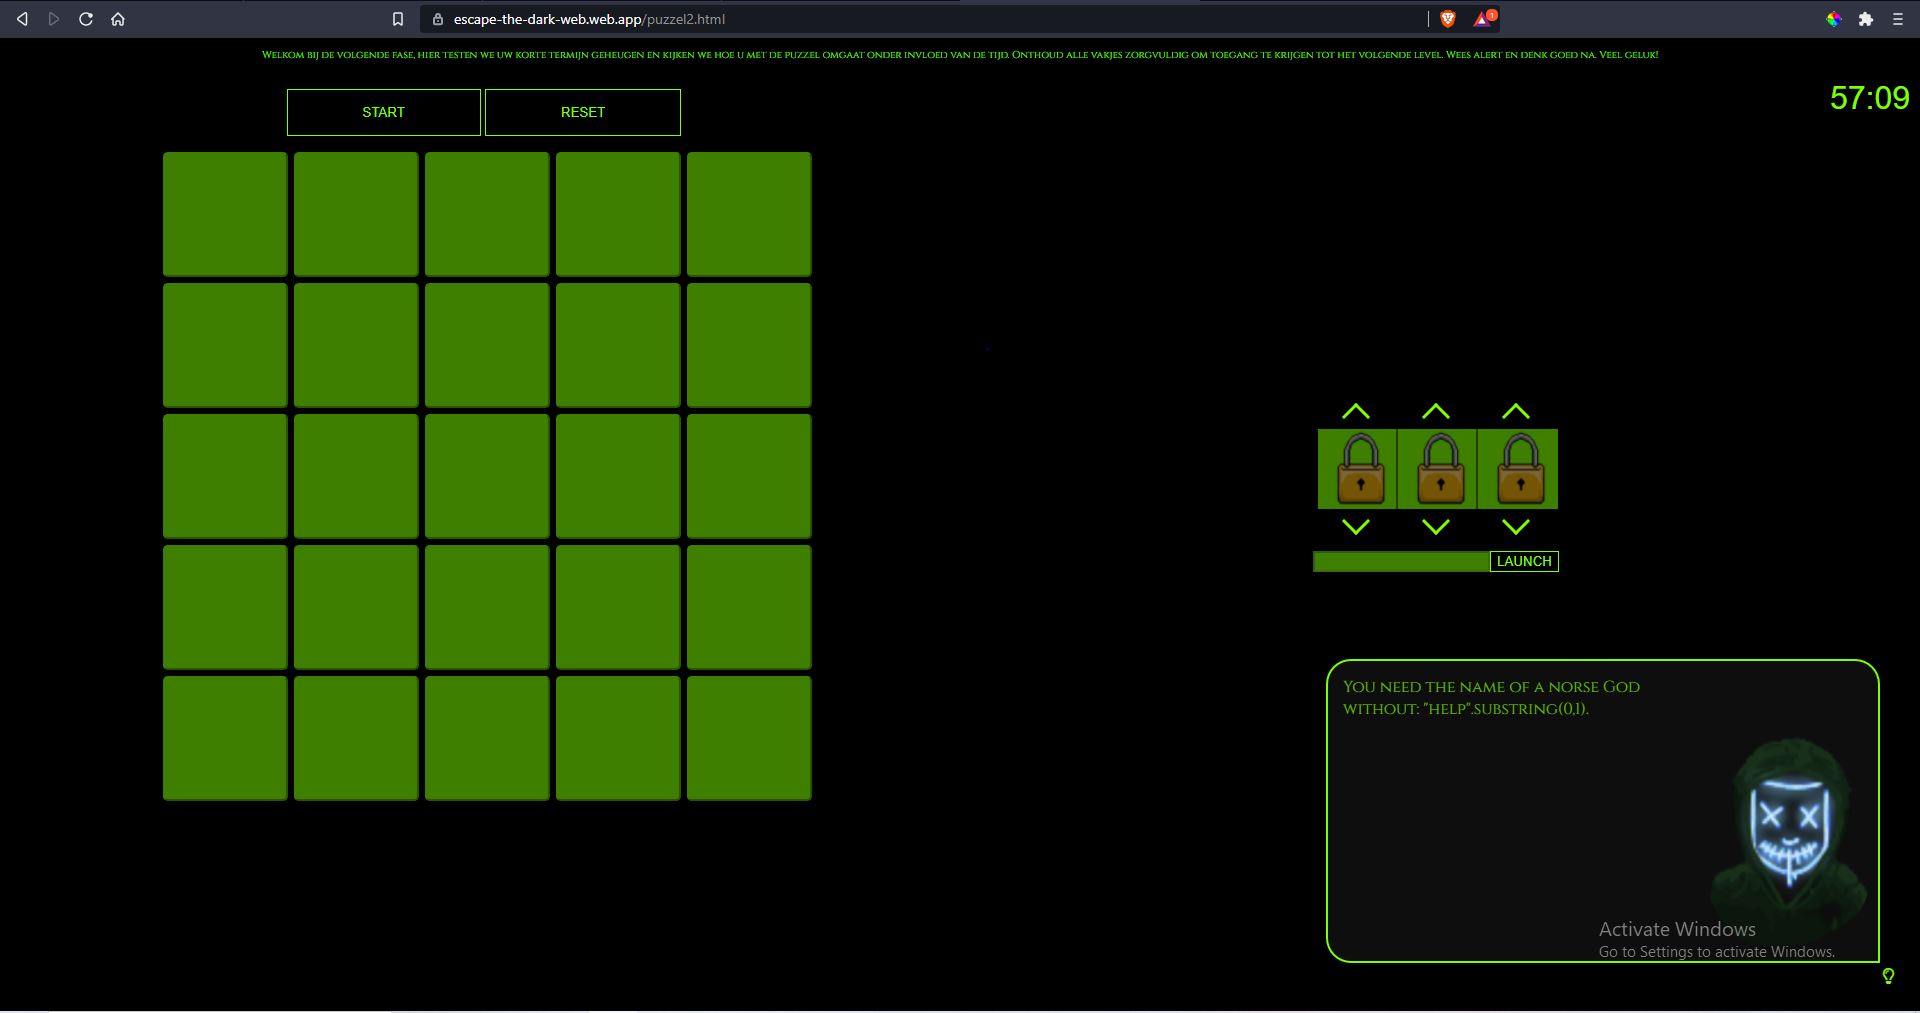The image size is (1920, 1013).
Task: Select the grid tile in row 1, column 1
Action: (x=225, y=214)
